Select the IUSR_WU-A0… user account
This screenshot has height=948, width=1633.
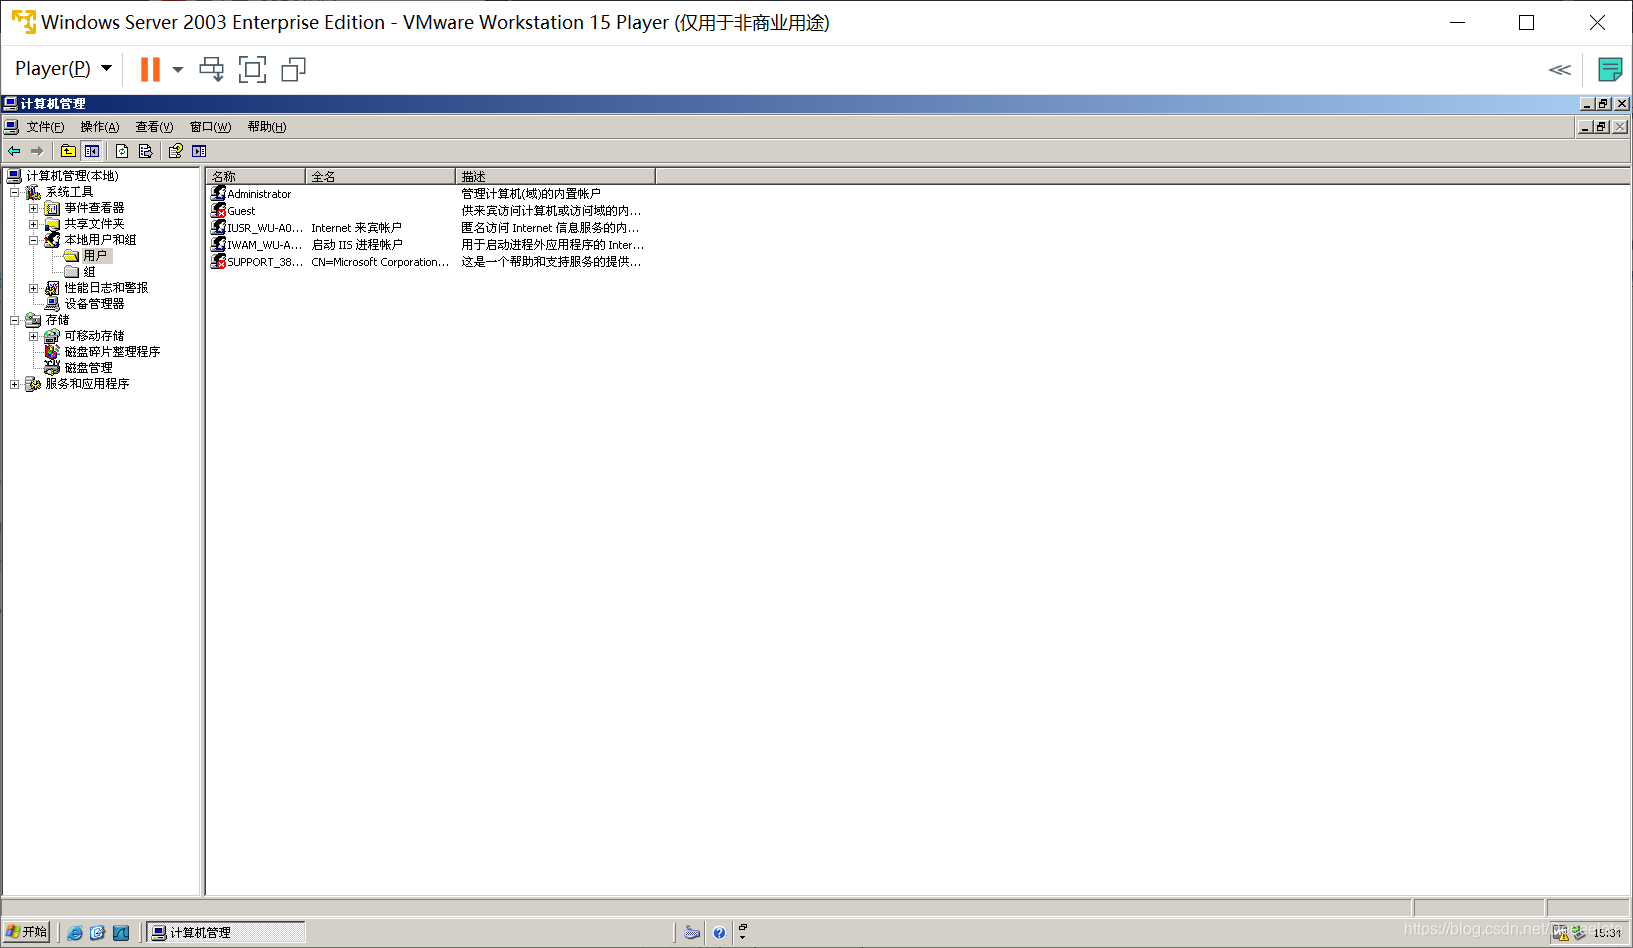(x=265, y=228)
